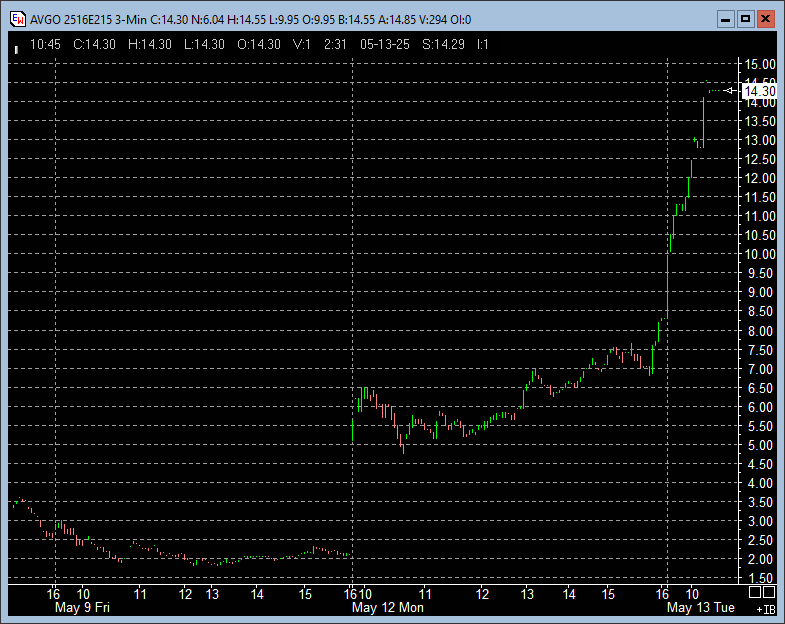Screen dimensions: 785x624
Task: Click the 5.50 price axis label
Action: [x=762, y=426]
